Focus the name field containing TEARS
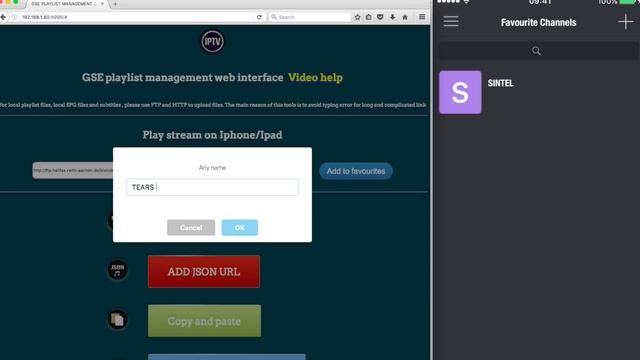 (212, 187)
